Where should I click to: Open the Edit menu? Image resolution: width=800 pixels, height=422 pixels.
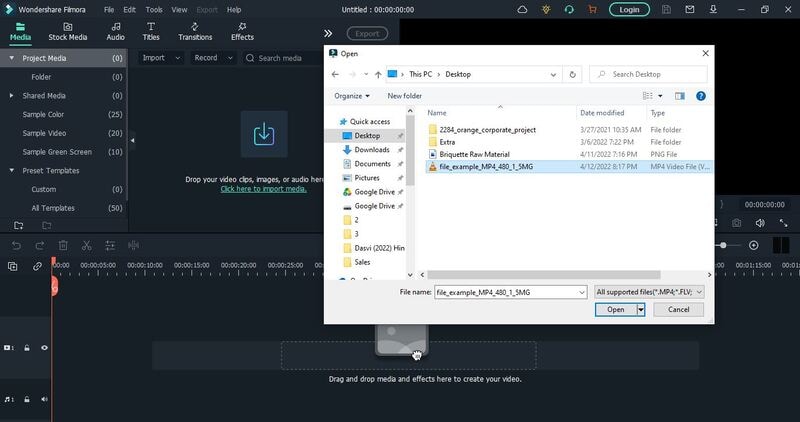130,10
